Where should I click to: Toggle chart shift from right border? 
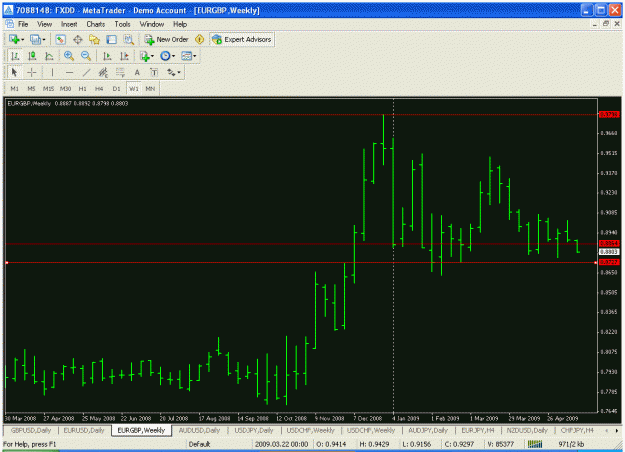(124, 56)
